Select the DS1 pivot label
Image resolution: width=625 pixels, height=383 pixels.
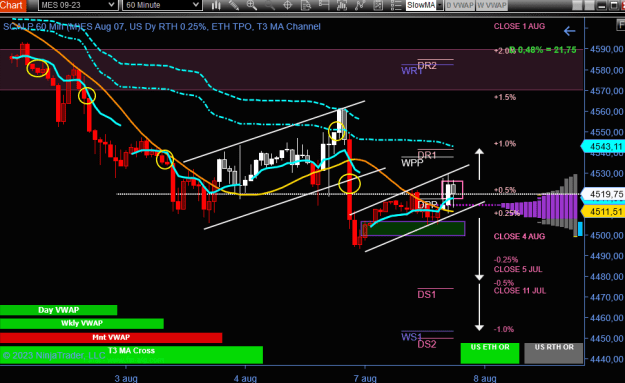(426, 295)
